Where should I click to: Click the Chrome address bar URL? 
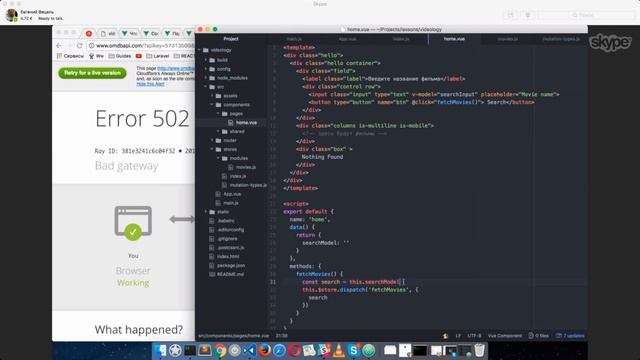tap(145, 46)
